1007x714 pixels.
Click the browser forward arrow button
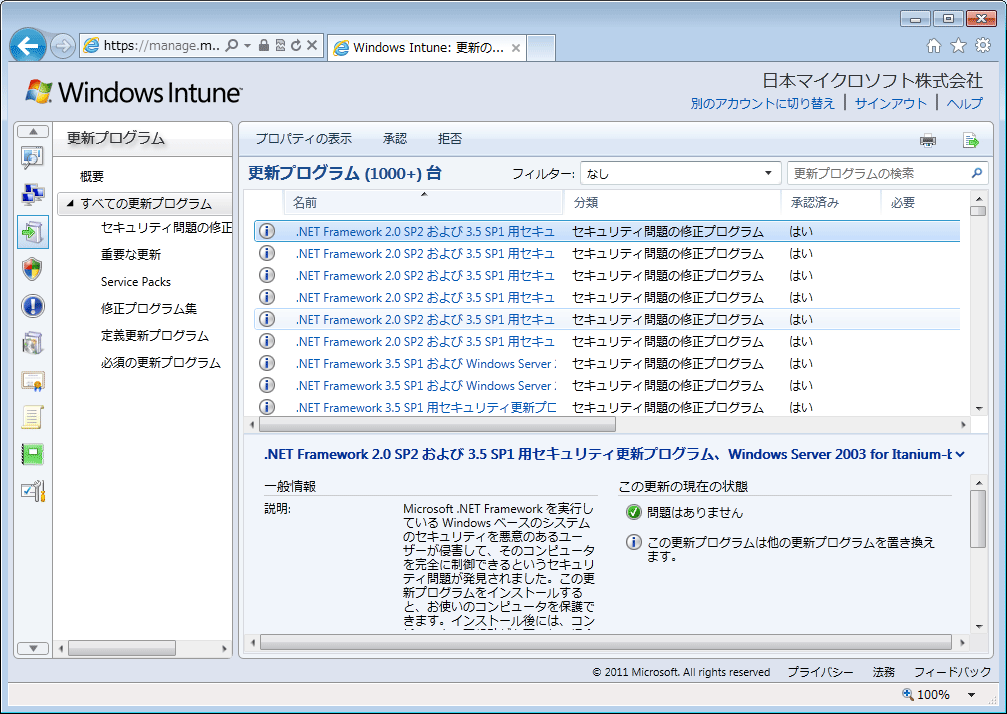point(62,46)
